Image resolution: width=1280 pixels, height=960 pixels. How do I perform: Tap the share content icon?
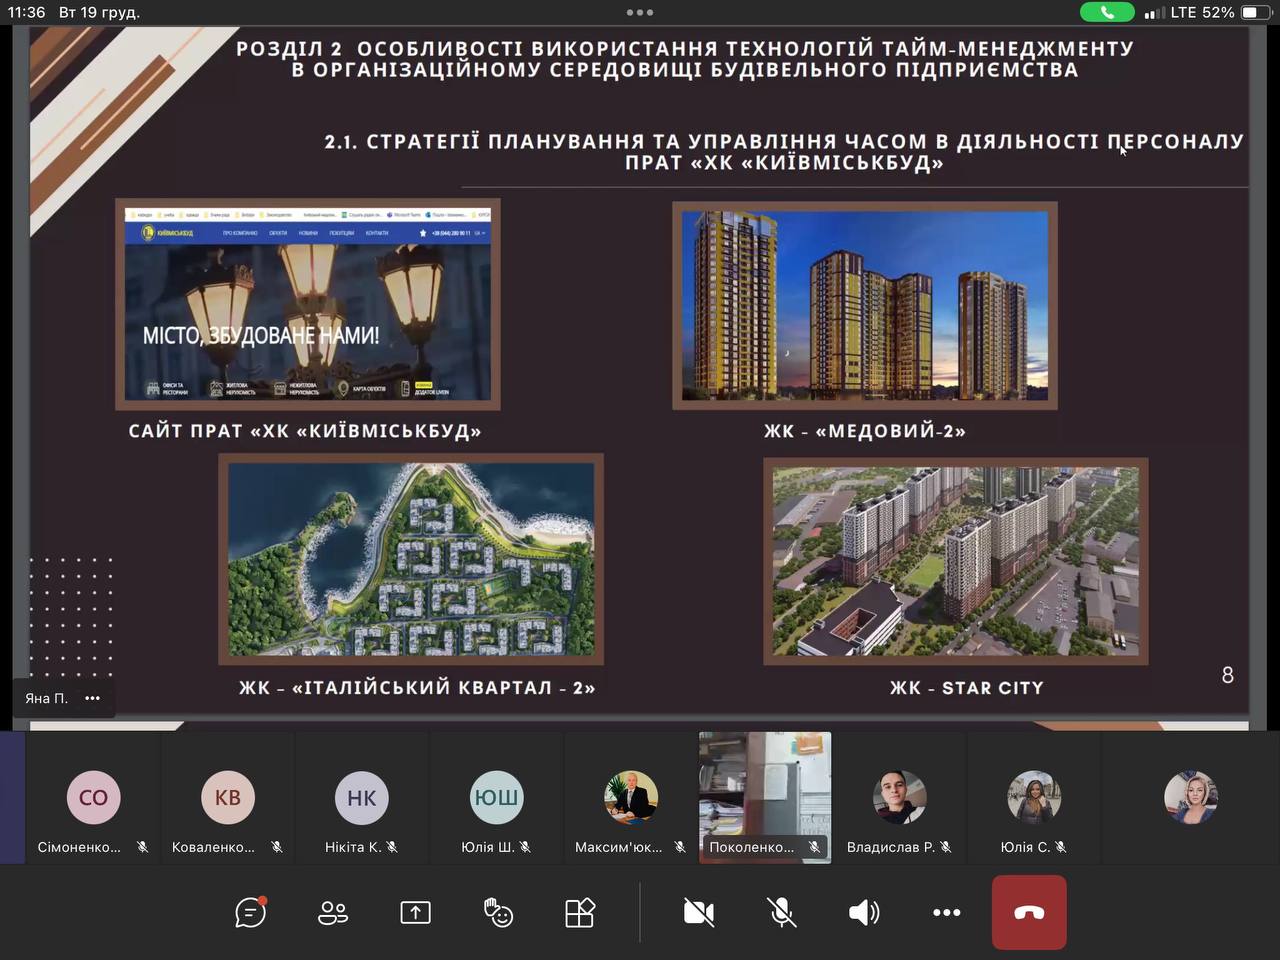point(415,912)
